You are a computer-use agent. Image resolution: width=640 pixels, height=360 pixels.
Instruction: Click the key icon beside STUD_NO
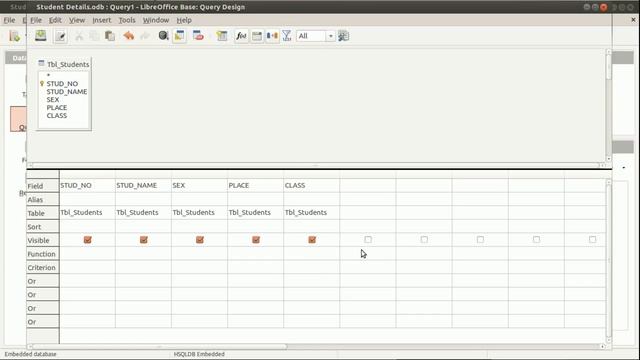click(x=42, y=83)
